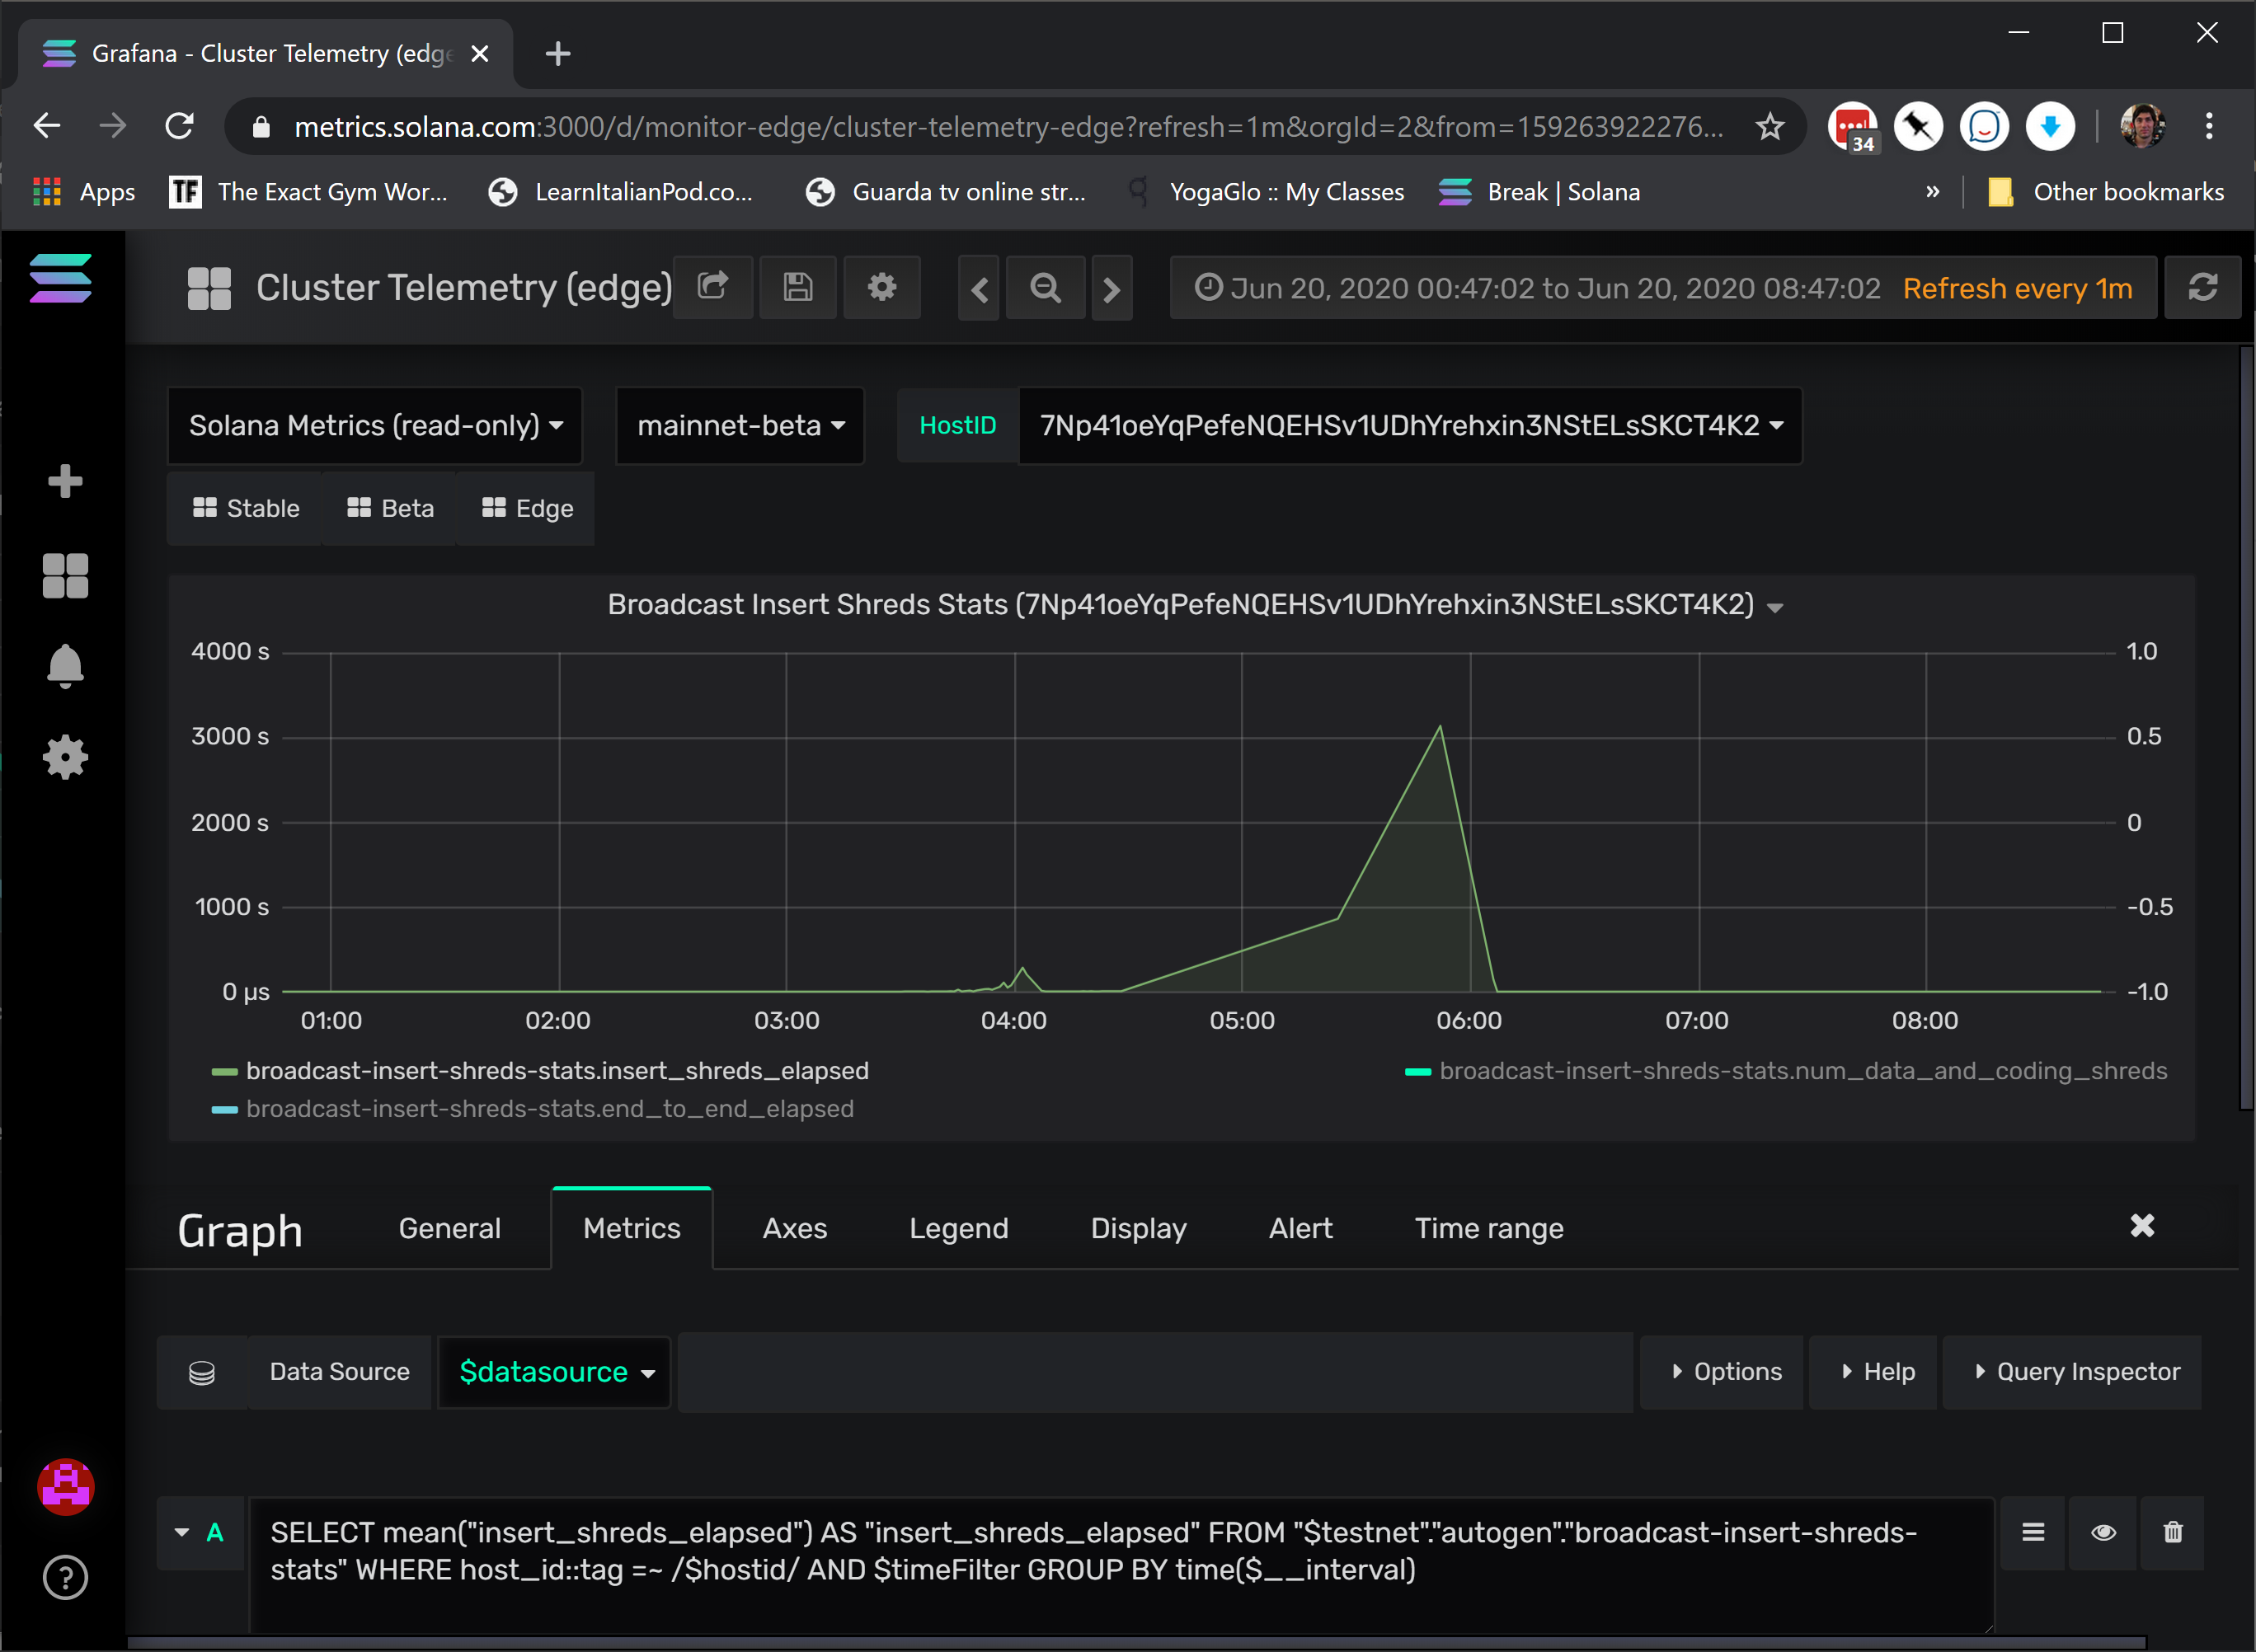Open query A options via hamburger icon
This screenshot has height=1652, width=2256.
[2032, 1532]
